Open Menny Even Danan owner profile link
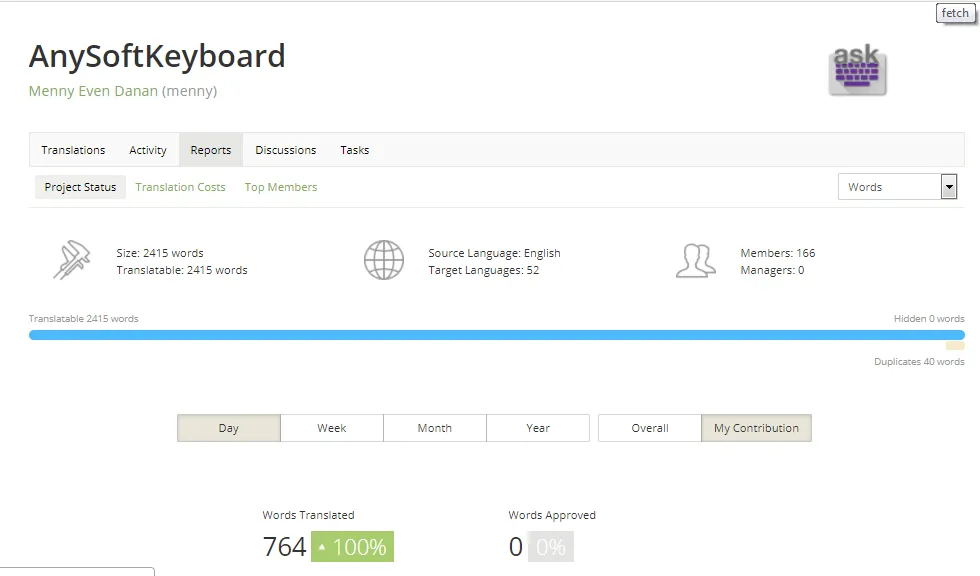The image size is (980, 576). click(x=93, y=91)
